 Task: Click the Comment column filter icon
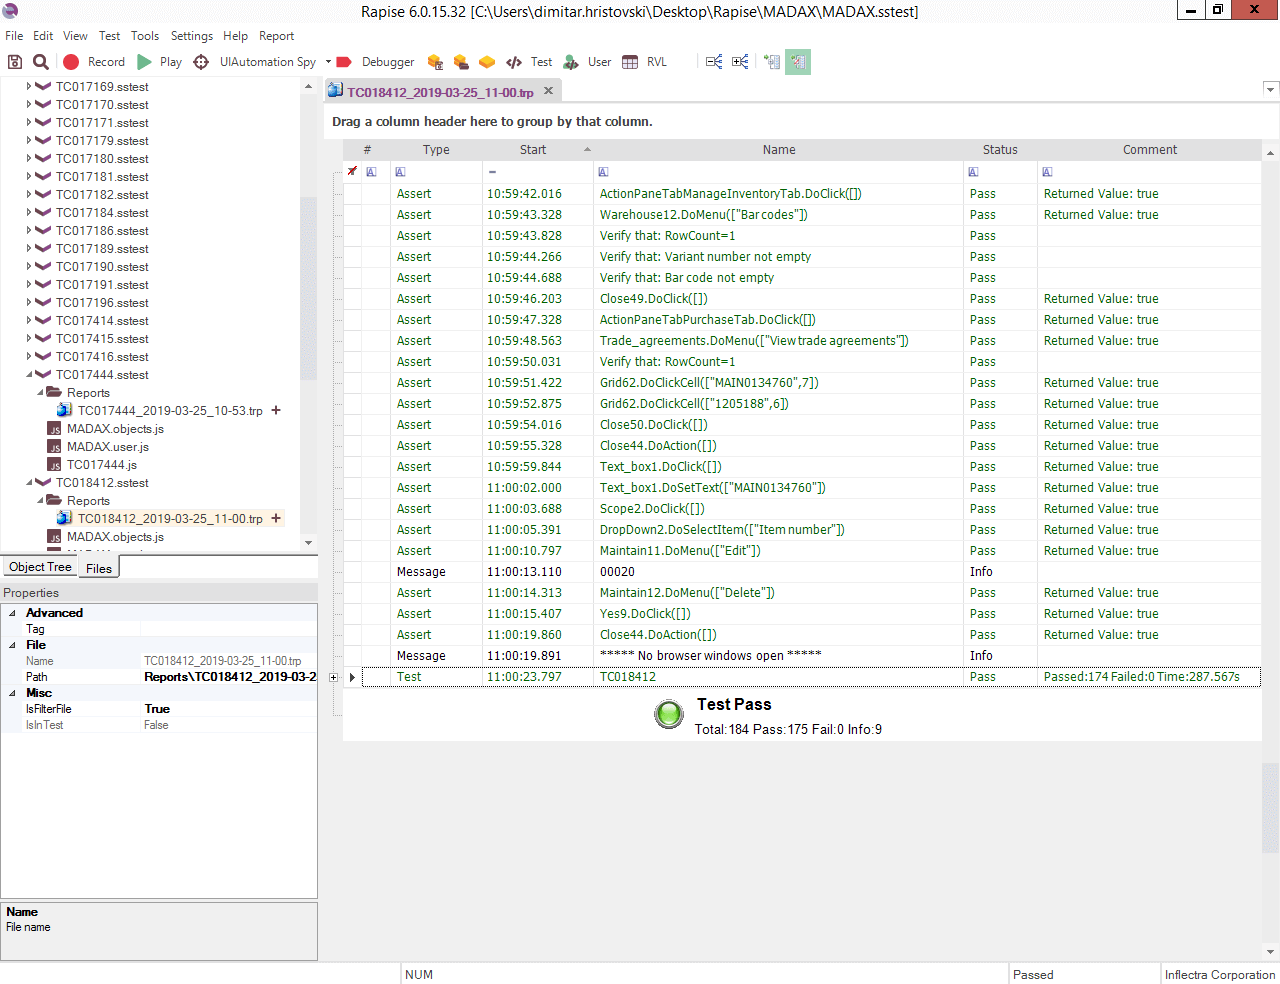coord(1047,172)
